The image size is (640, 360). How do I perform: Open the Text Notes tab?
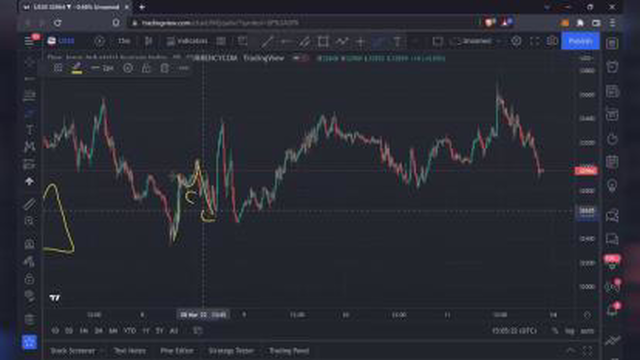pyautogui.click(x=130, y=351)
